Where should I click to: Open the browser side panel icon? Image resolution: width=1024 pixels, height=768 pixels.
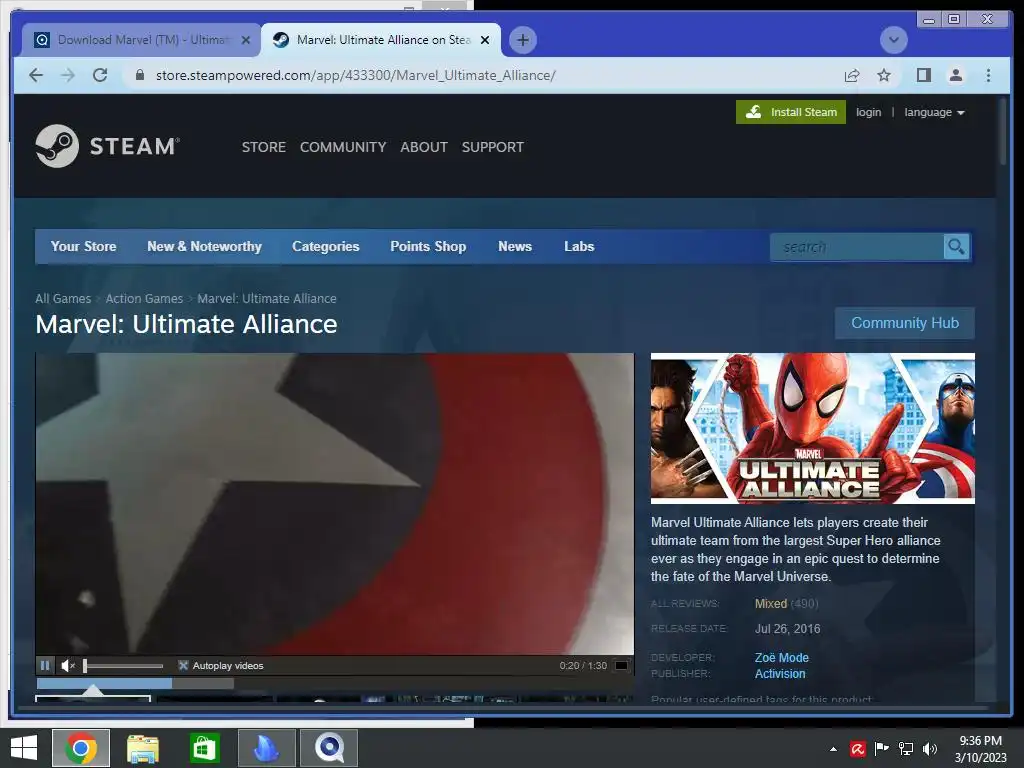(923, 75)
